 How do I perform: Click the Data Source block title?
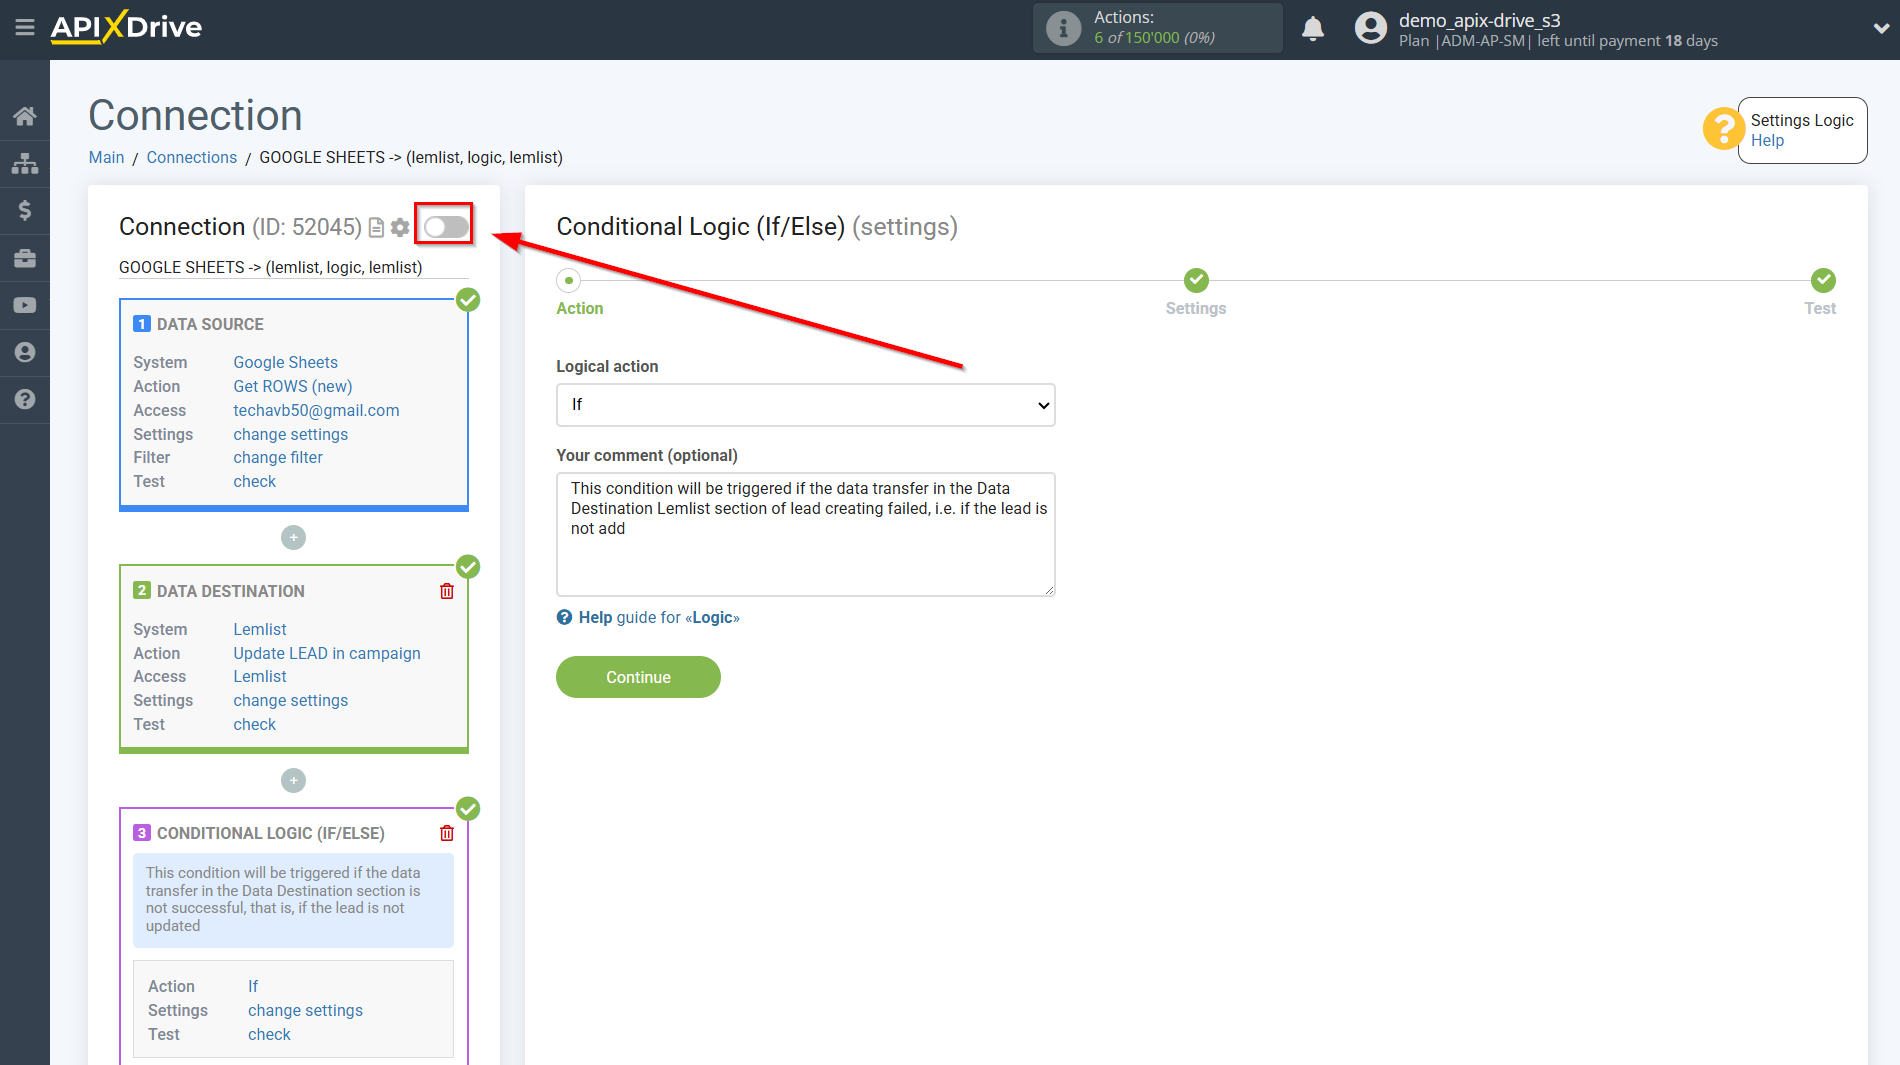click(210, 324)
